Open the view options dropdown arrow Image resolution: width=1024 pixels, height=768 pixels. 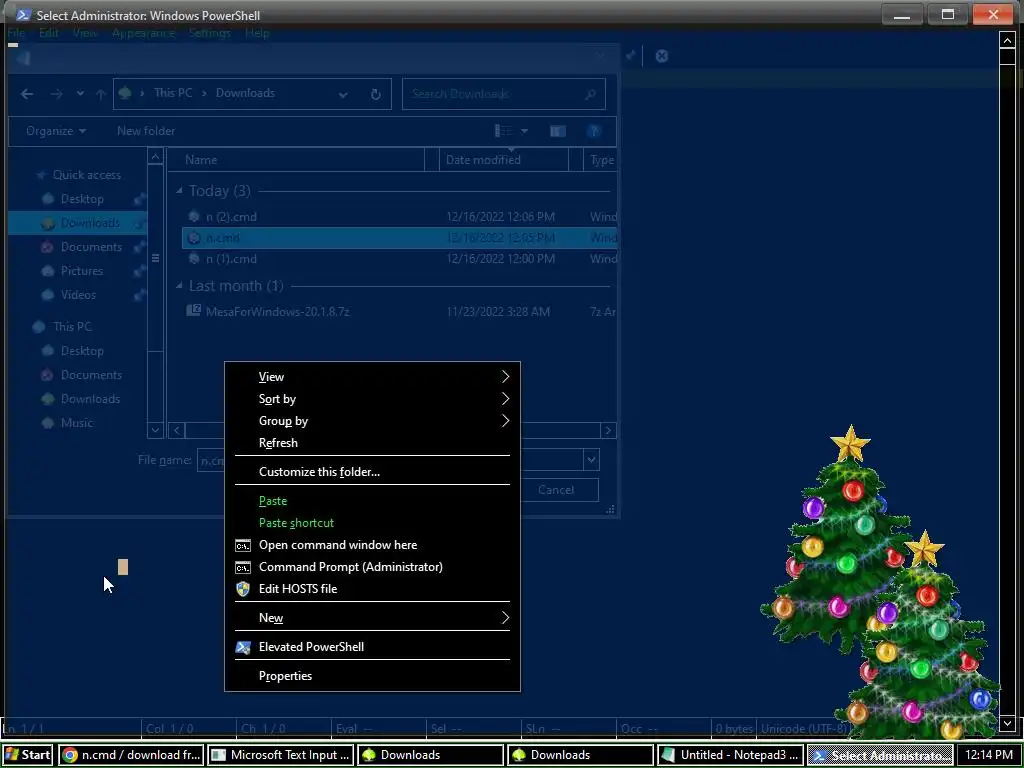pos(524,131)
